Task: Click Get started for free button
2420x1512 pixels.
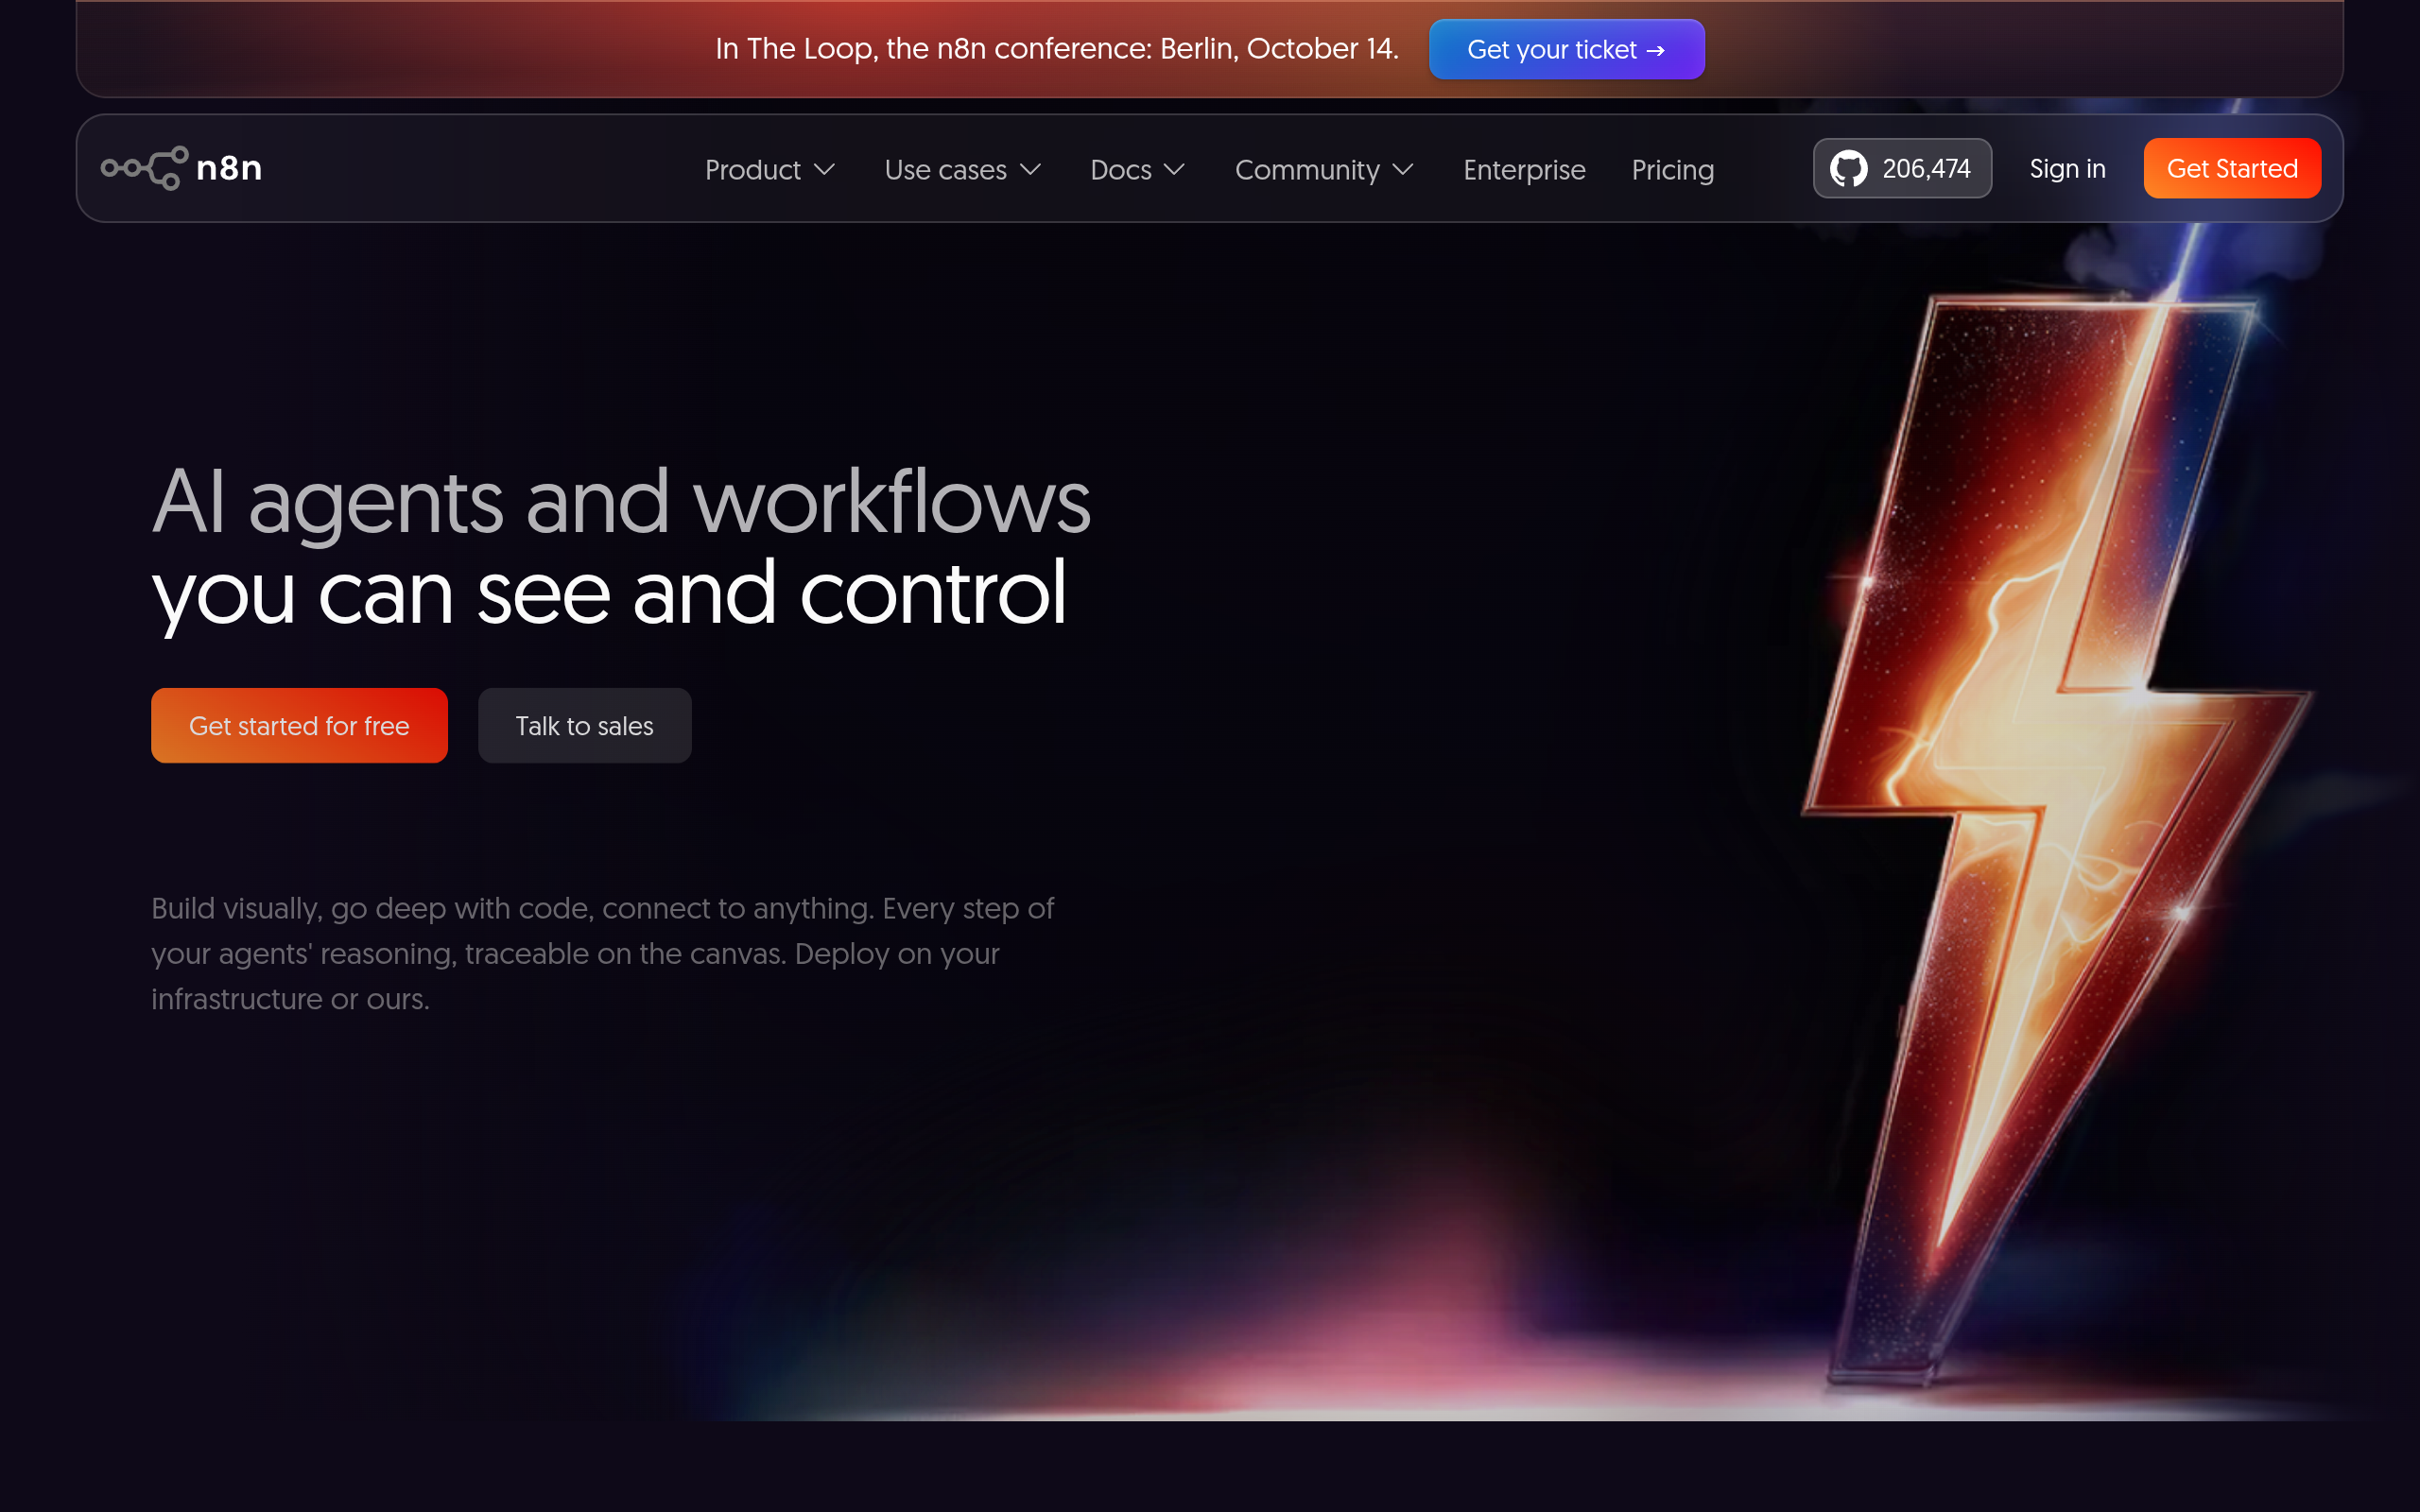Action: [x=299, y=725]
